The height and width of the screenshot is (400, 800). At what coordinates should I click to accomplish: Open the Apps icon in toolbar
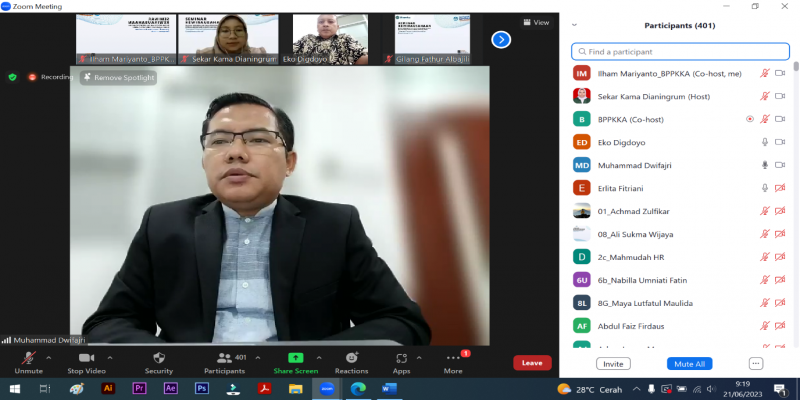401,358
